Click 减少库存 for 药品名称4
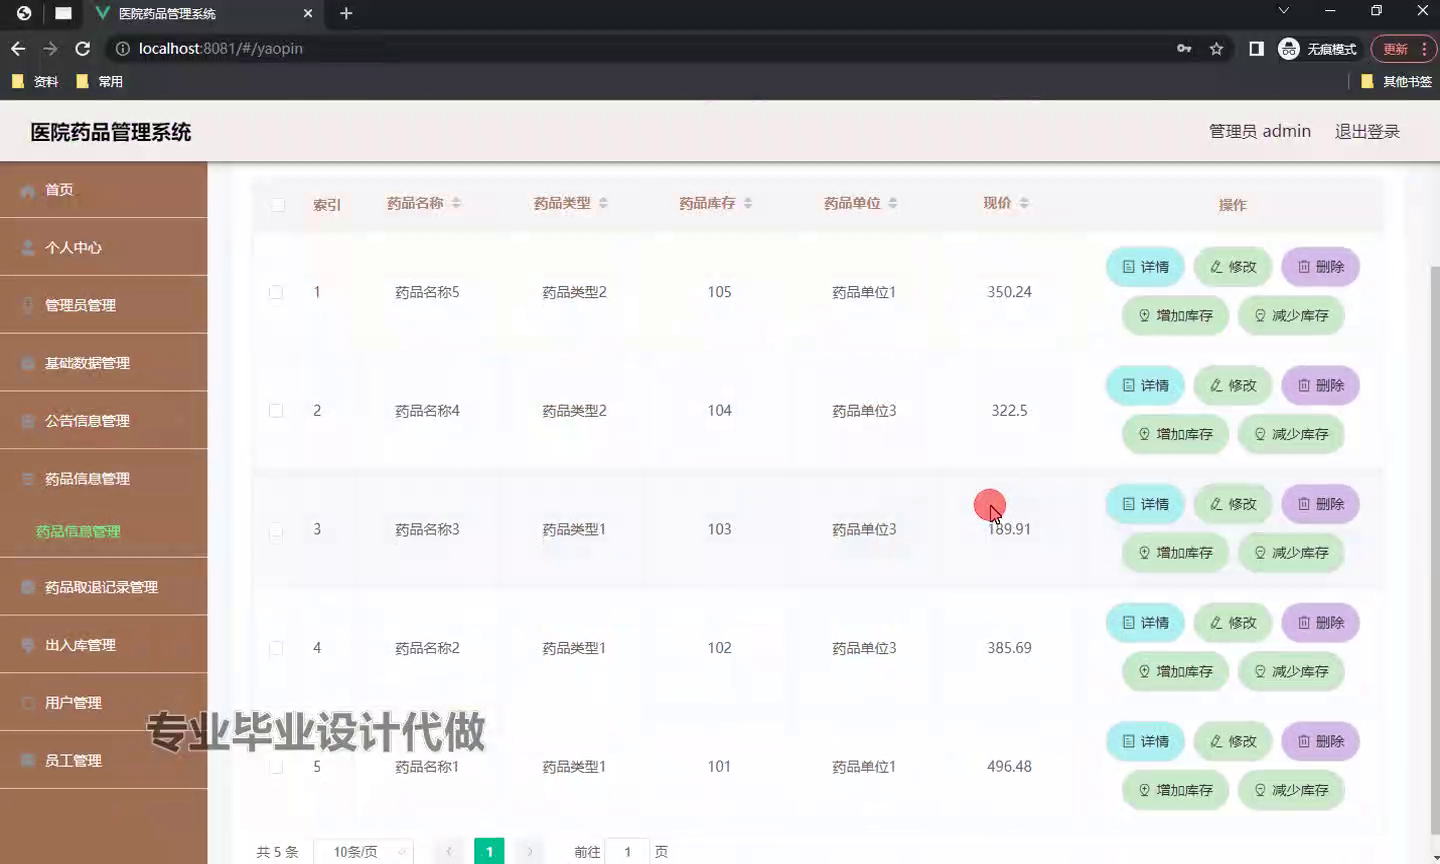The image size is (1440, 864). pyautogui.click(x=1291, y=434)
